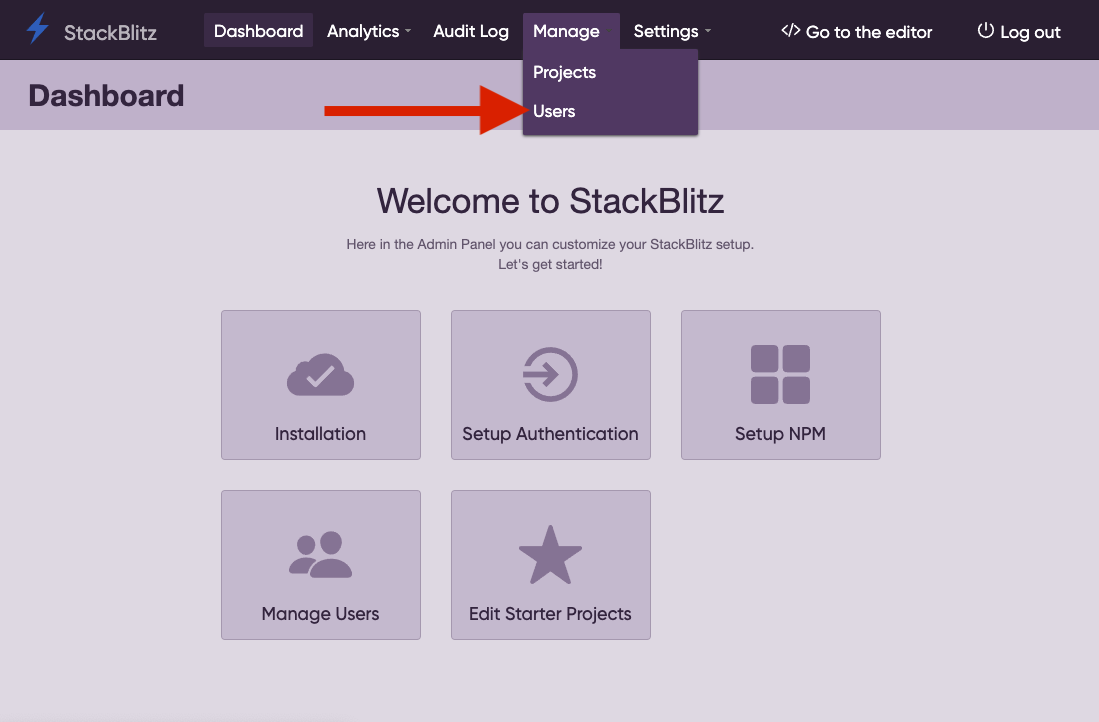Click the Welcome to StackBlitz heading
The width and height of the screenshot is (1099, 722).
pyautogui.click(x=550, y=201)
